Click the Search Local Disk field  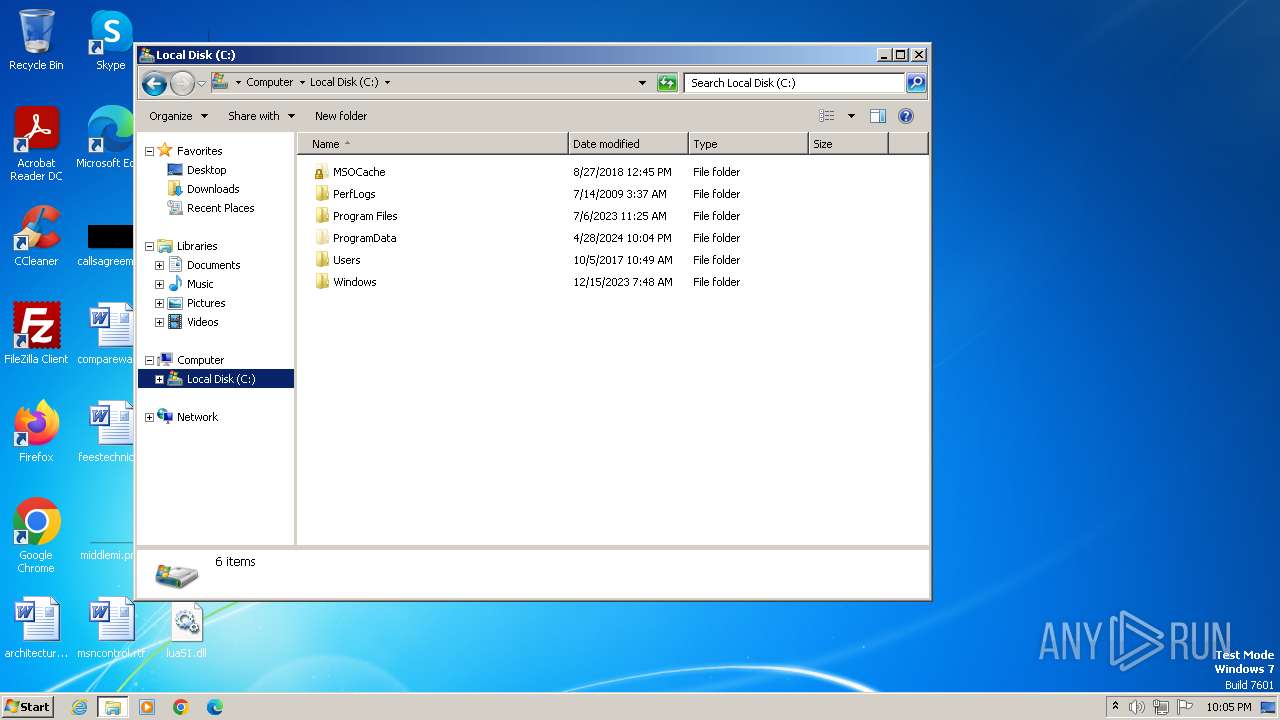[794, 83]
